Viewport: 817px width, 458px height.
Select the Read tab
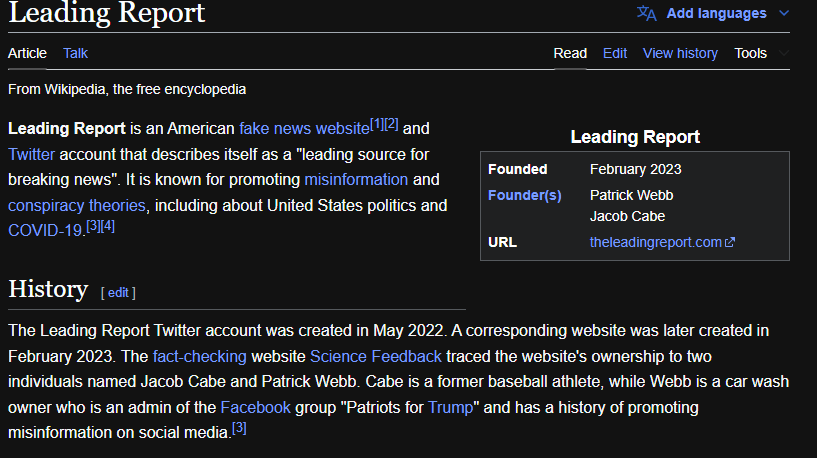tap(570, 53)
